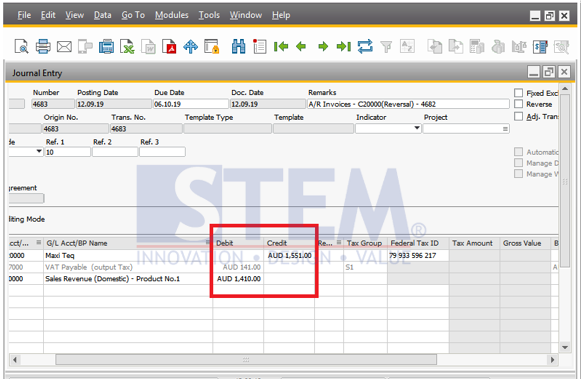Send document by email icon

pos(64,47)
